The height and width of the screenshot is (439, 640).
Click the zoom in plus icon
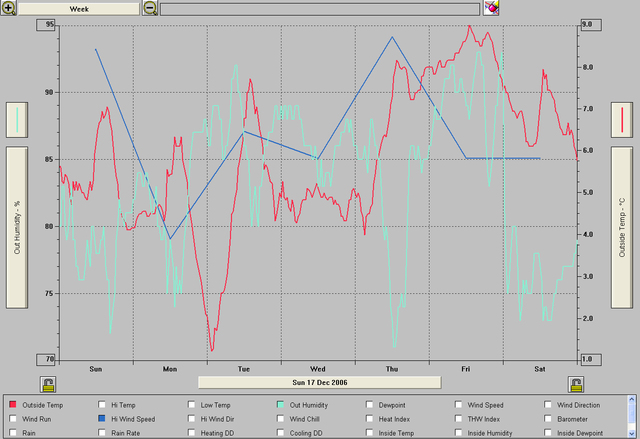(x=9, y=8)
